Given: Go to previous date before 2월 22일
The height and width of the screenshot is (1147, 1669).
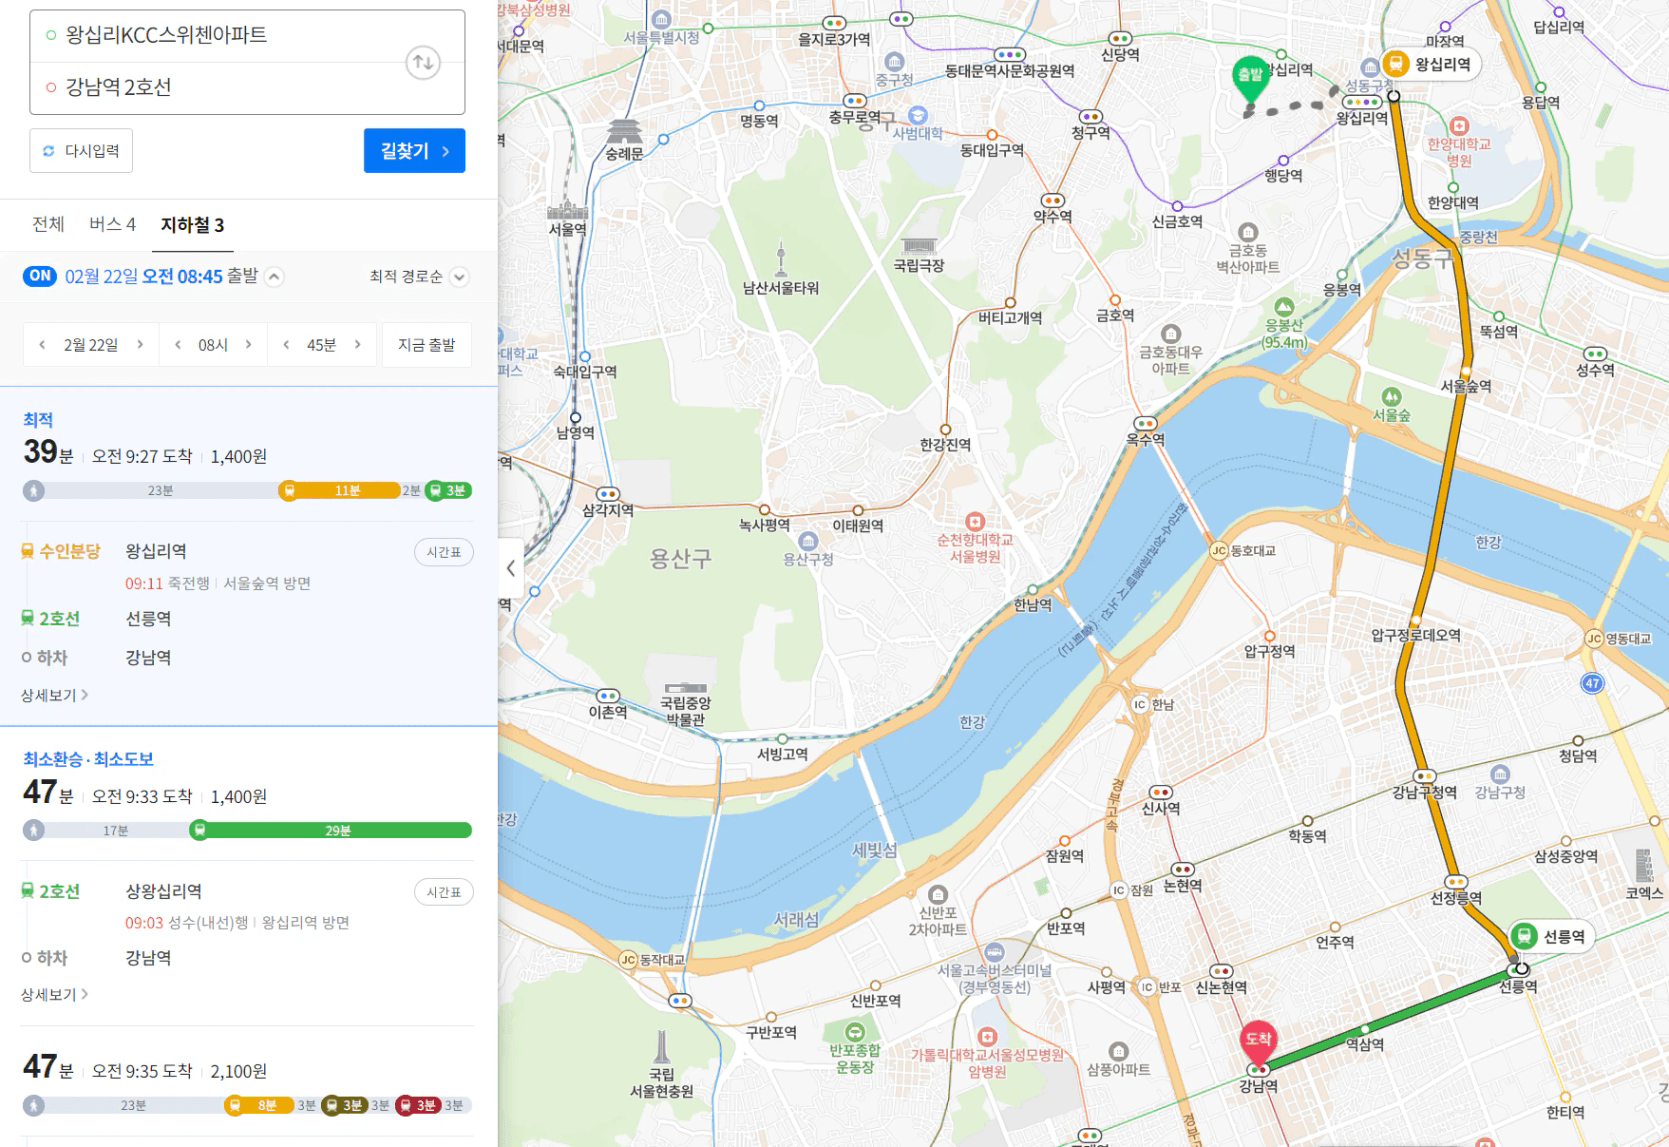Looking at the screenshot, I should 42,345.
